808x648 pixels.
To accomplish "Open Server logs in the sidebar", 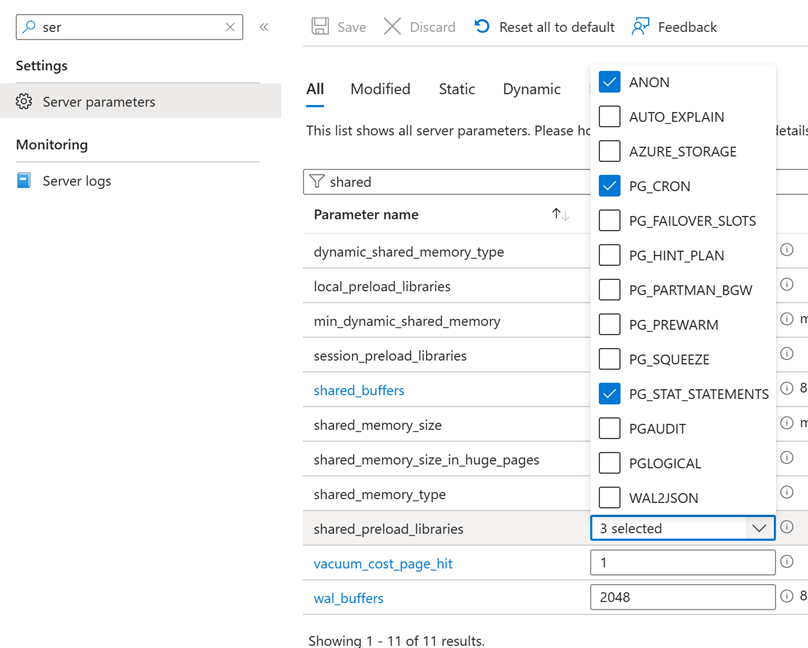I will pos(77,181).
